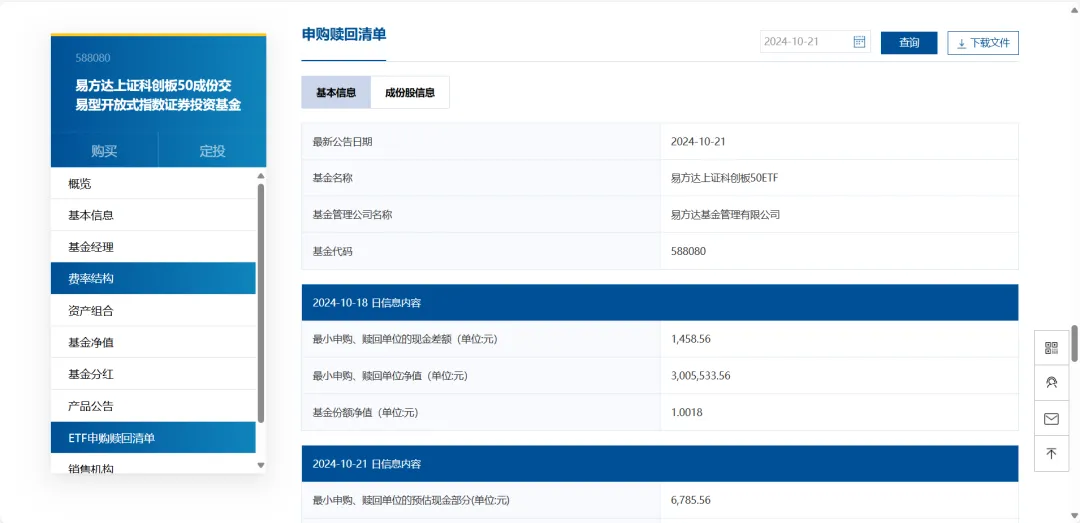Open 资产组合 in the sidebar menu
Viewport: 1080px width, 523px height.
click(x=153, y=311)
